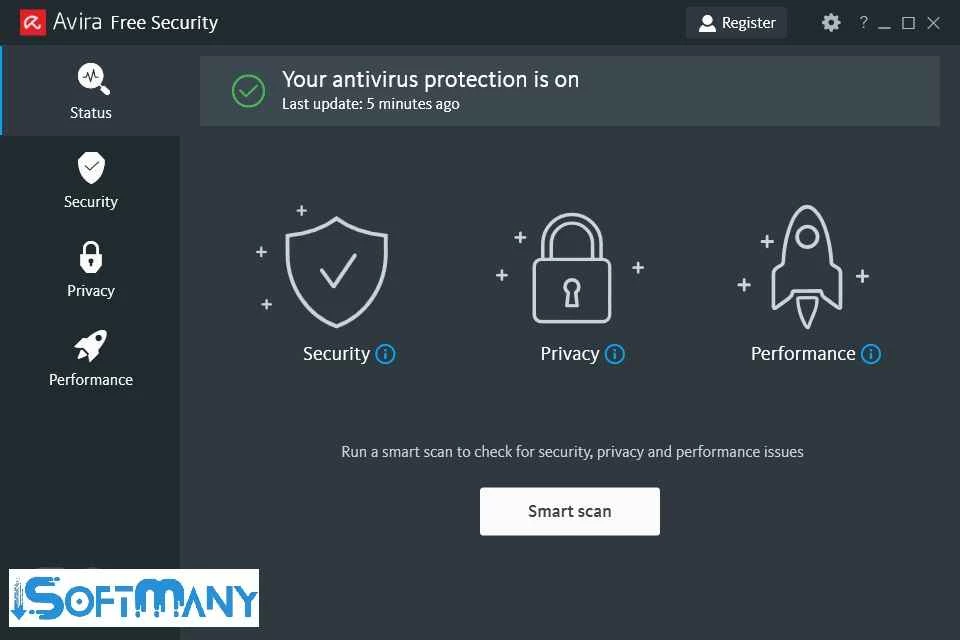The height and width of the screenshot is (640, 960).
Task: Show info for Privacy category
Action: click(615, 354)
